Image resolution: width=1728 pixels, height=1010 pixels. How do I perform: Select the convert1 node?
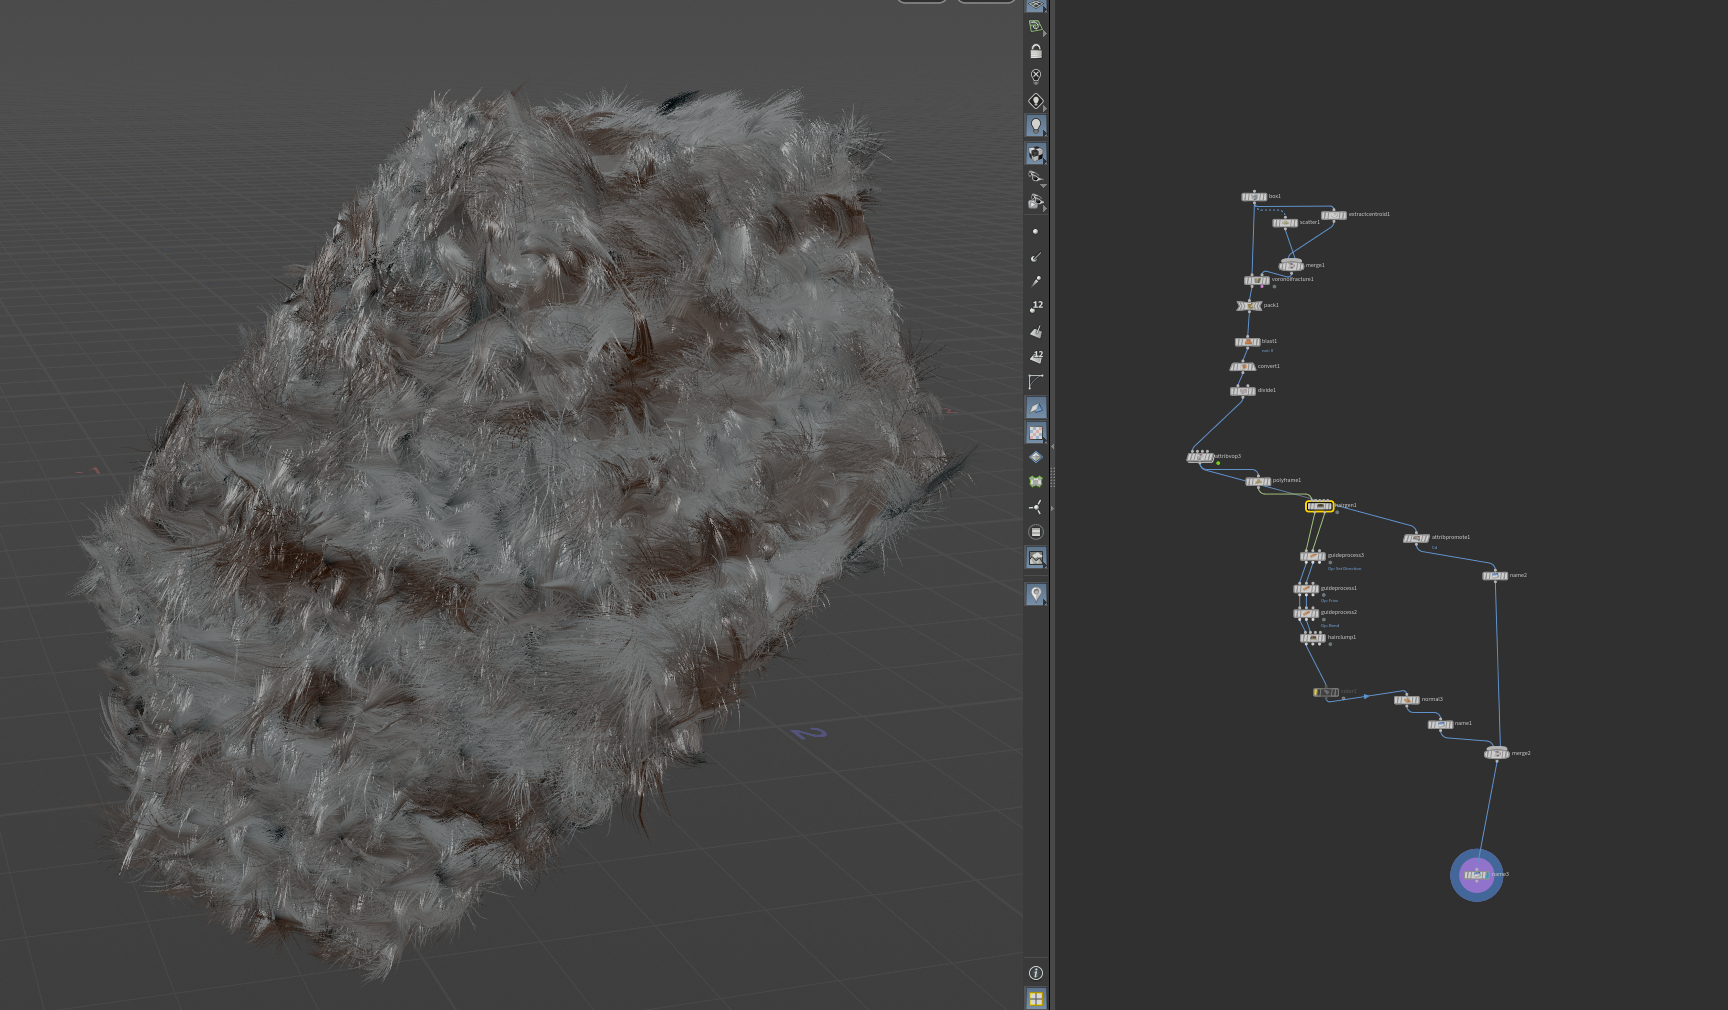pos(1243,367)
